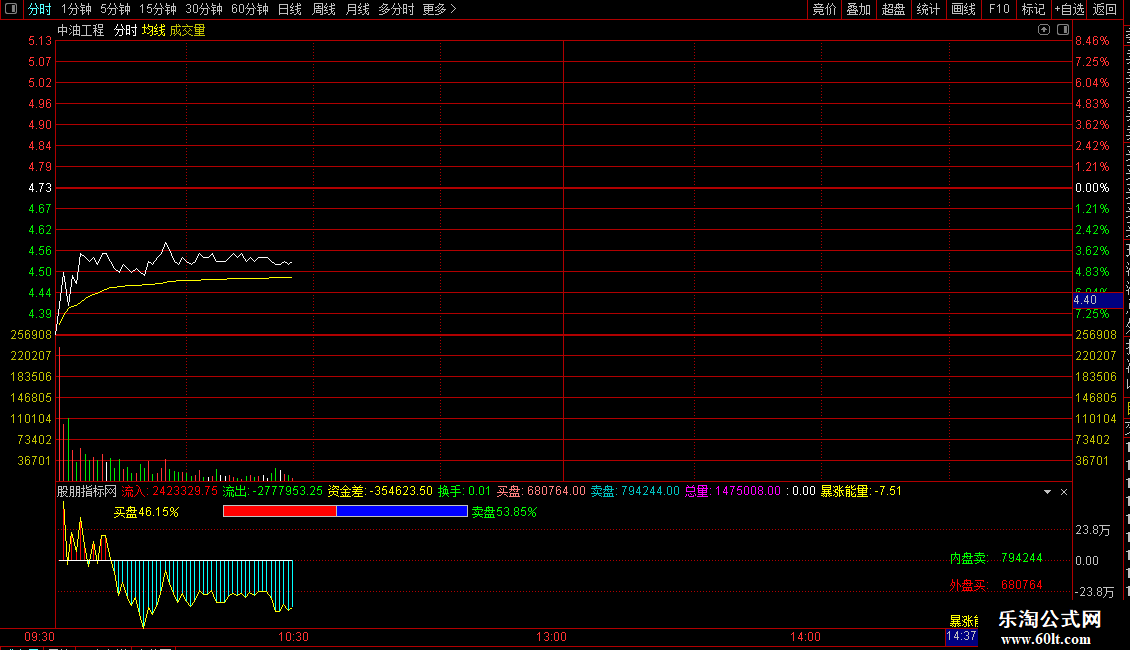Select the 5分钟 period tab
1130x650 pixels.
pos(115,9)
